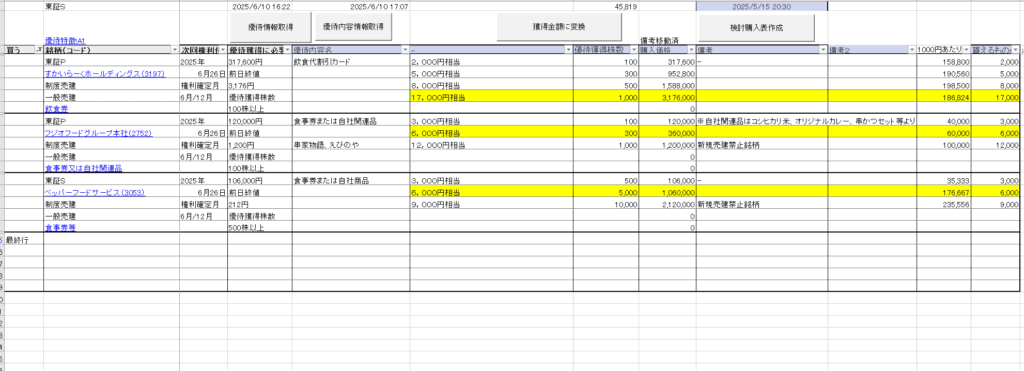Open the 購入価格 column filter dropdown
1024x371 pixels.
point(692,50)
